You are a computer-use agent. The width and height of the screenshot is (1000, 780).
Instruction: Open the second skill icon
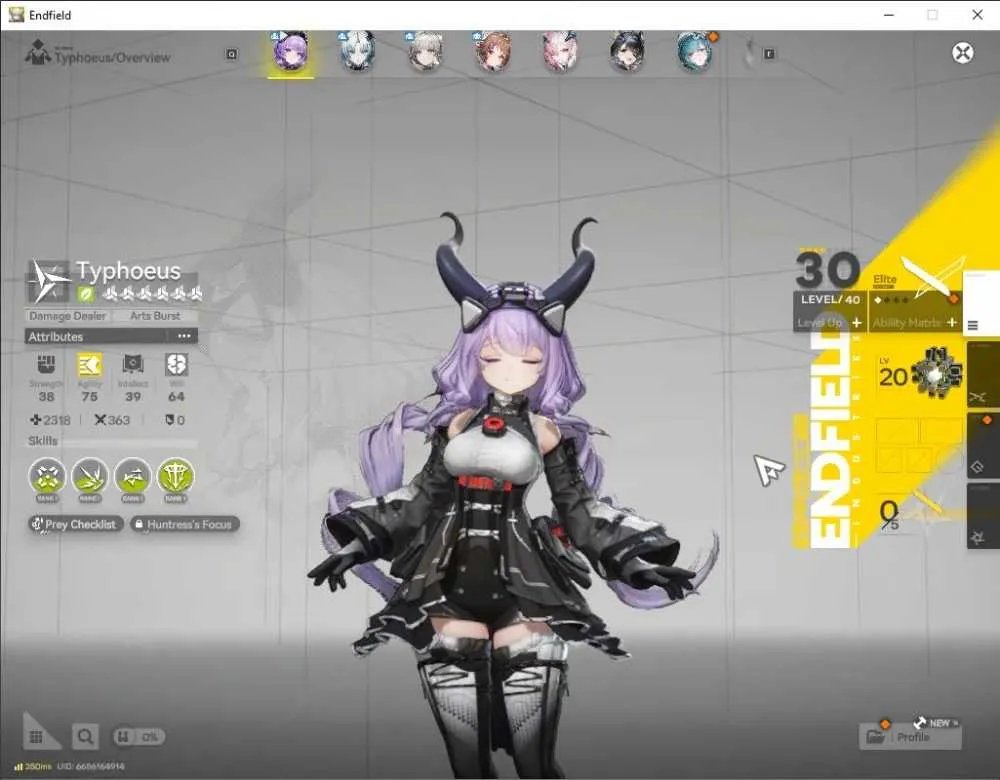[90, 476]
